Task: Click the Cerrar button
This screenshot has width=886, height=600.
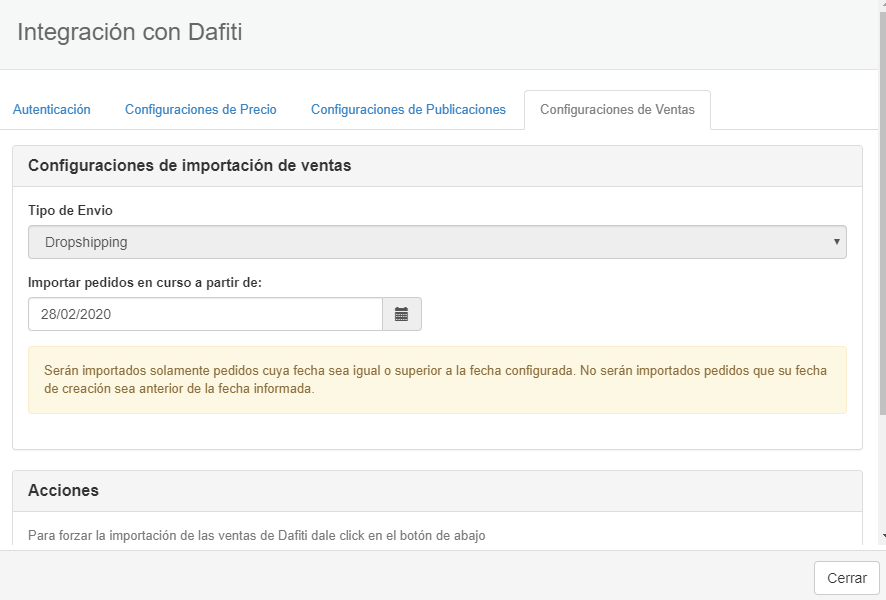Action: [846, 578]
